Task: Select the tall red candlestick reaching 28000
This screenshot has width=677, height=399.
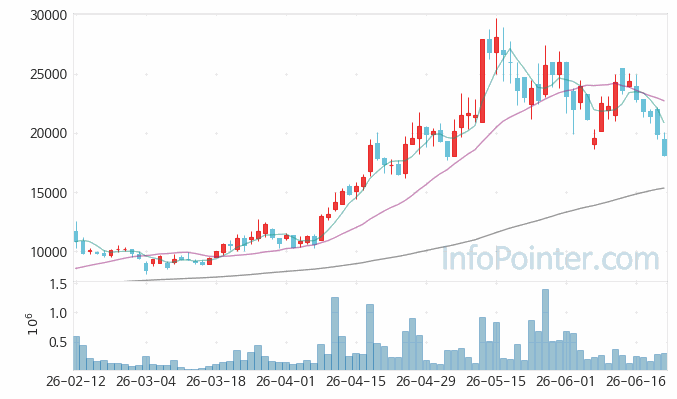Action: click(x=482, y=81)
